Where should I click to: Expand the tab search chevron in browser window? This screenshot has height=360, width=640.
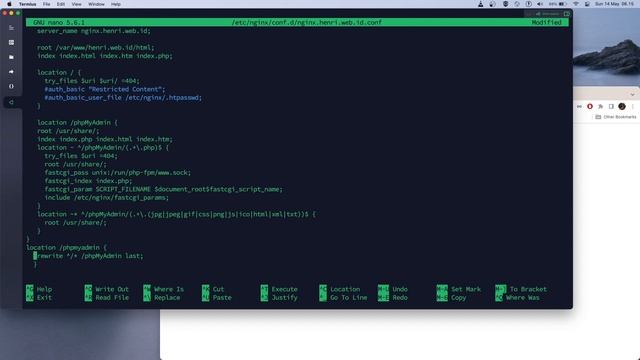pyautogui.click(x=632, y=95)
